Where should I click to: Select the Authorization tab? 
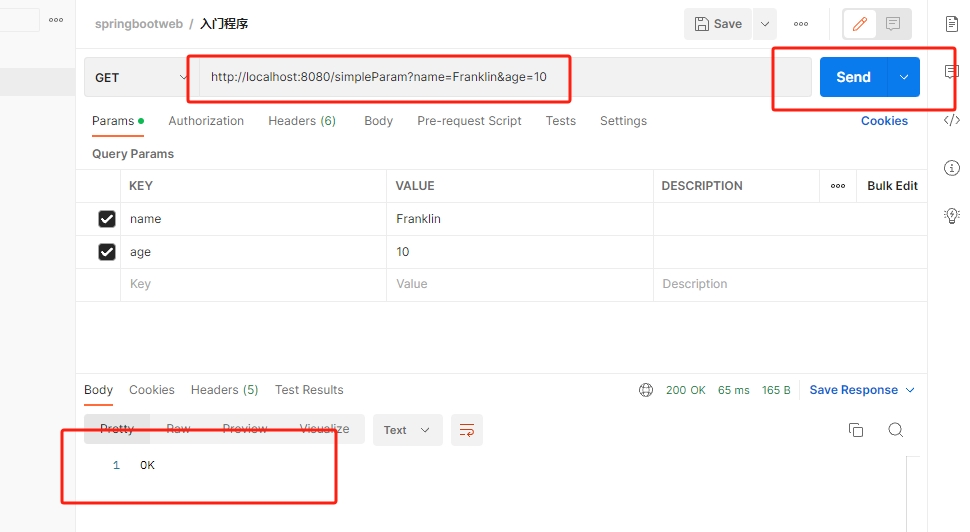click(206, 121)
